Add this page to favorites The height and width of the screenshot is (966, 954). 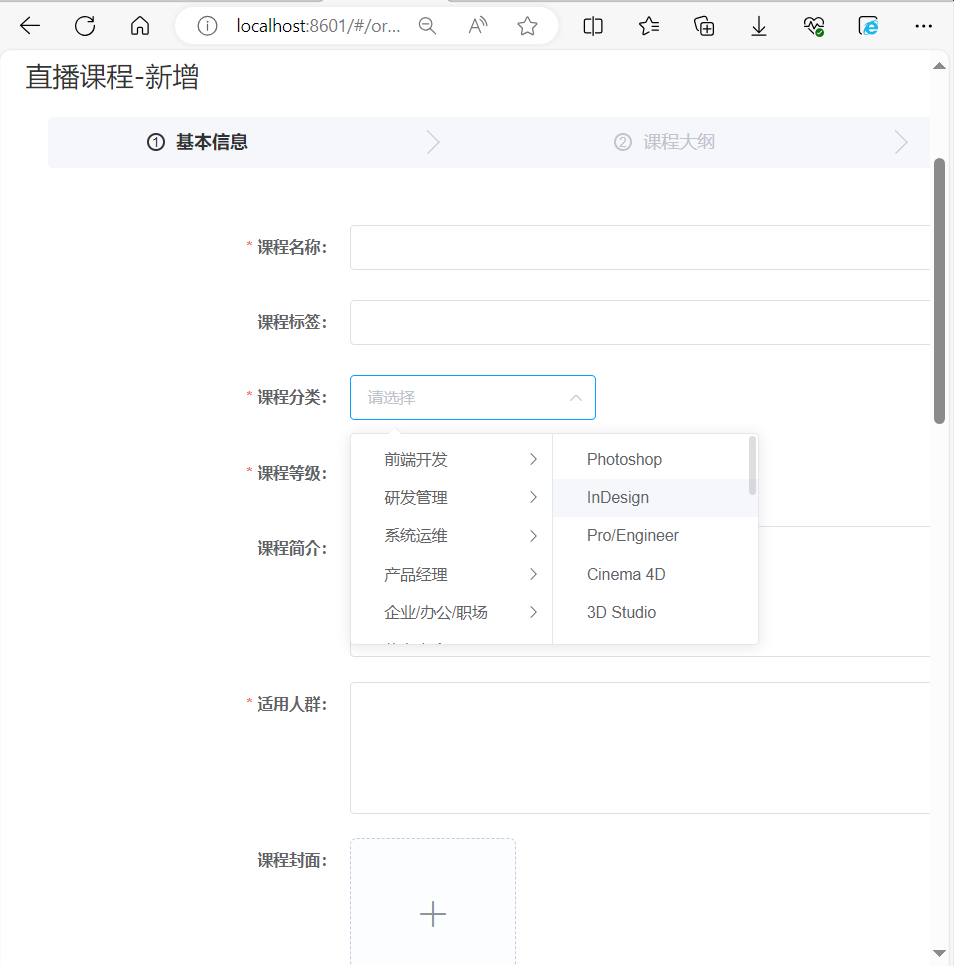point(527,26)
